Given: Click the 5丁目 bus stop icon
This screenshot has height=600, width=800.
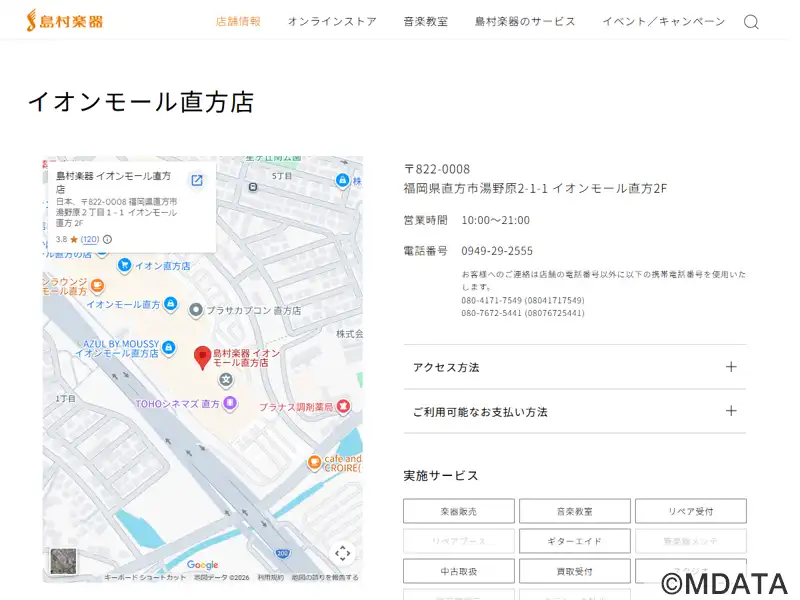Looking at the screenshot, I should [x=253, y=187].
